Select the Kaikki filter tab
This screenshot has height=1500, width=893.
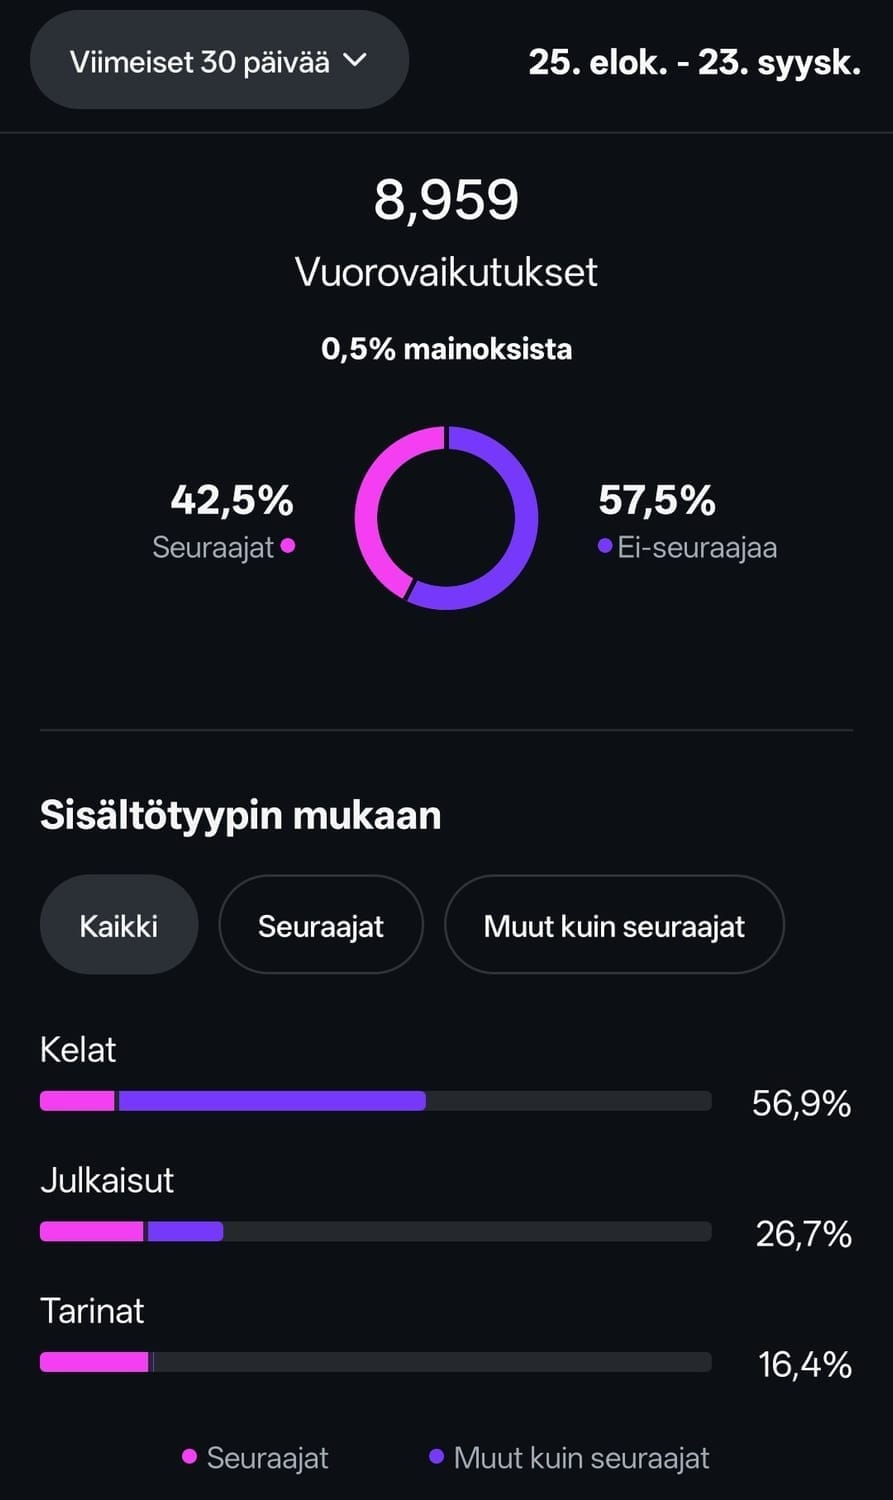[x=119, y=925]
